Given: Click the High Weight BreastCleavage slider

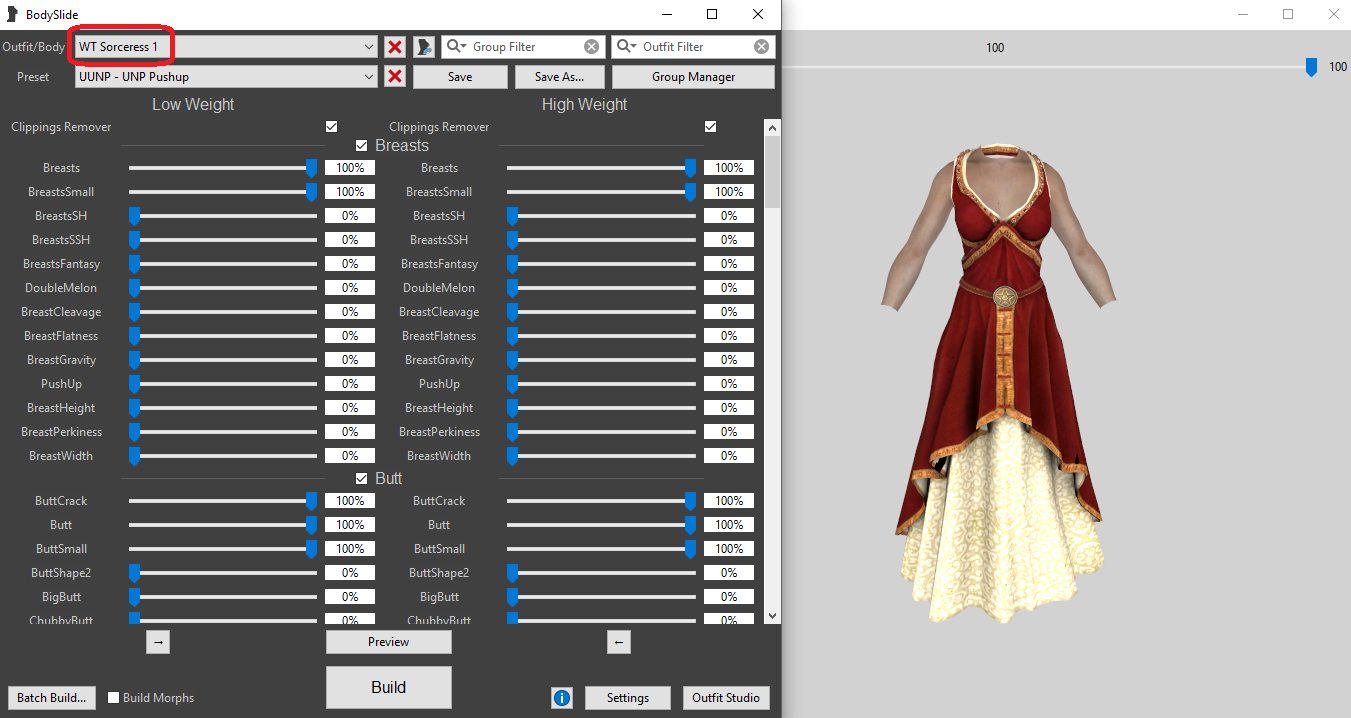Looking at the screenshot, I should tap(601, 312).
